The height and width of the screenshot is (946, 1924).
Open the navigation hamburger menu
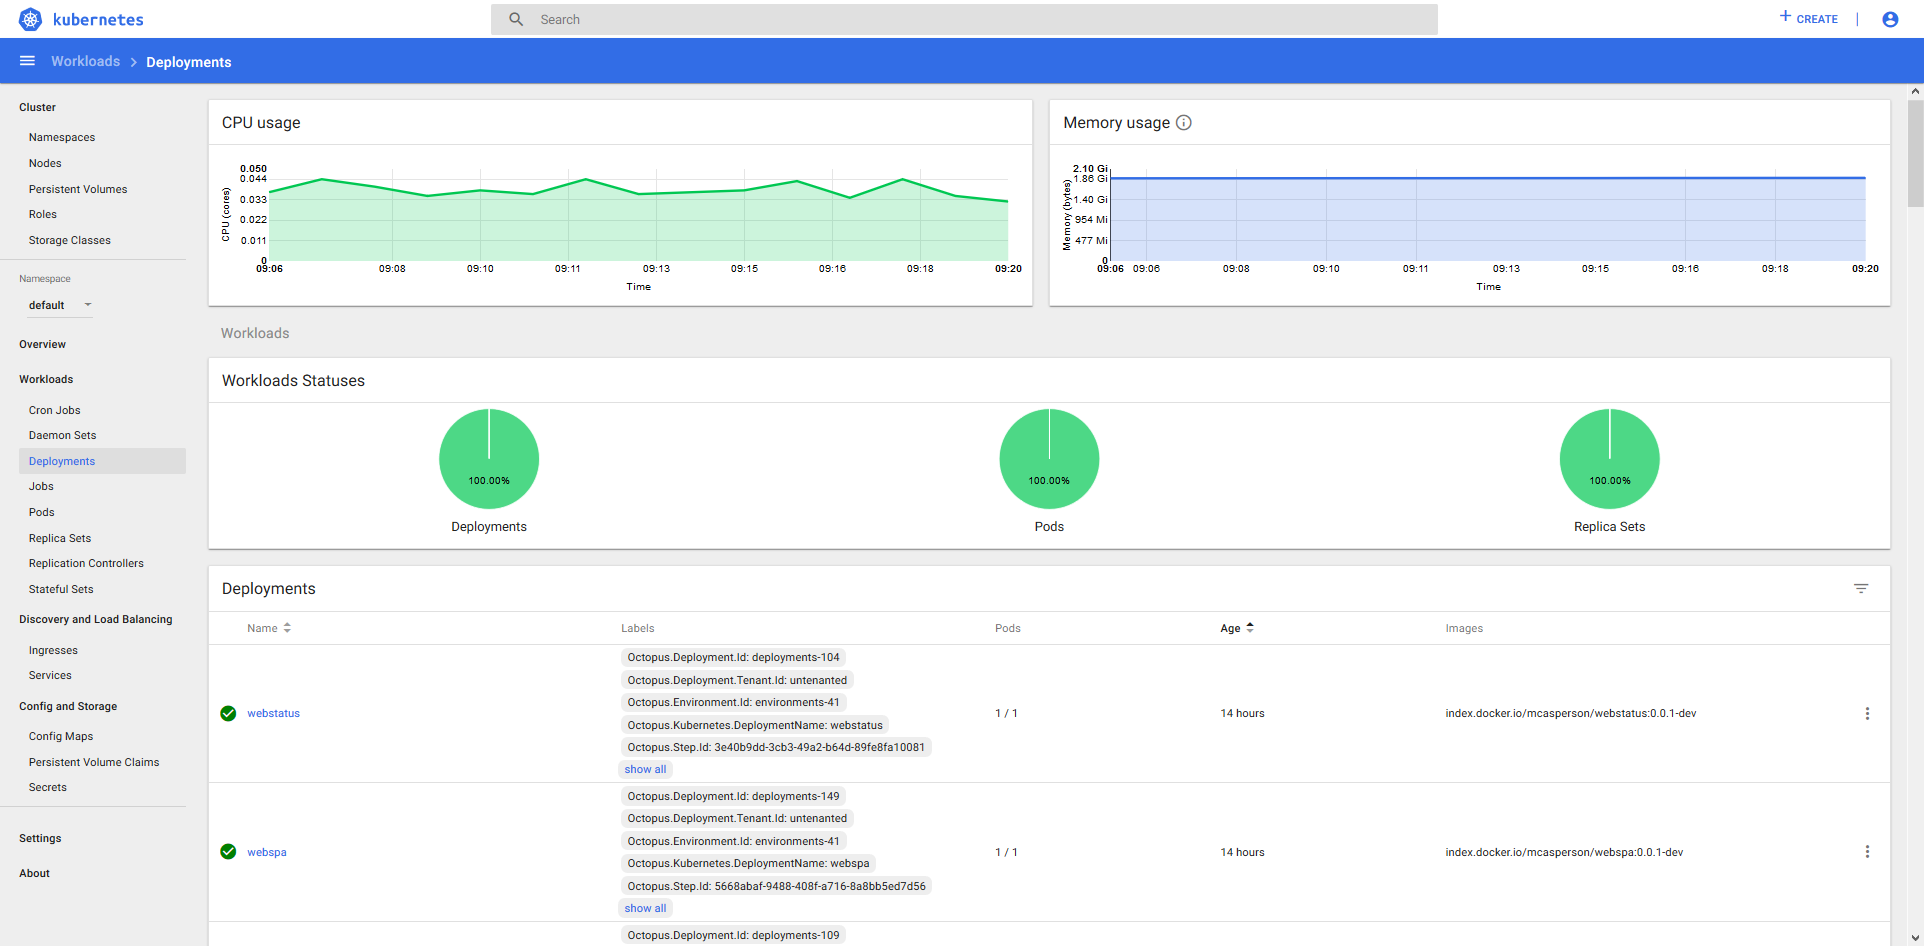27,61
